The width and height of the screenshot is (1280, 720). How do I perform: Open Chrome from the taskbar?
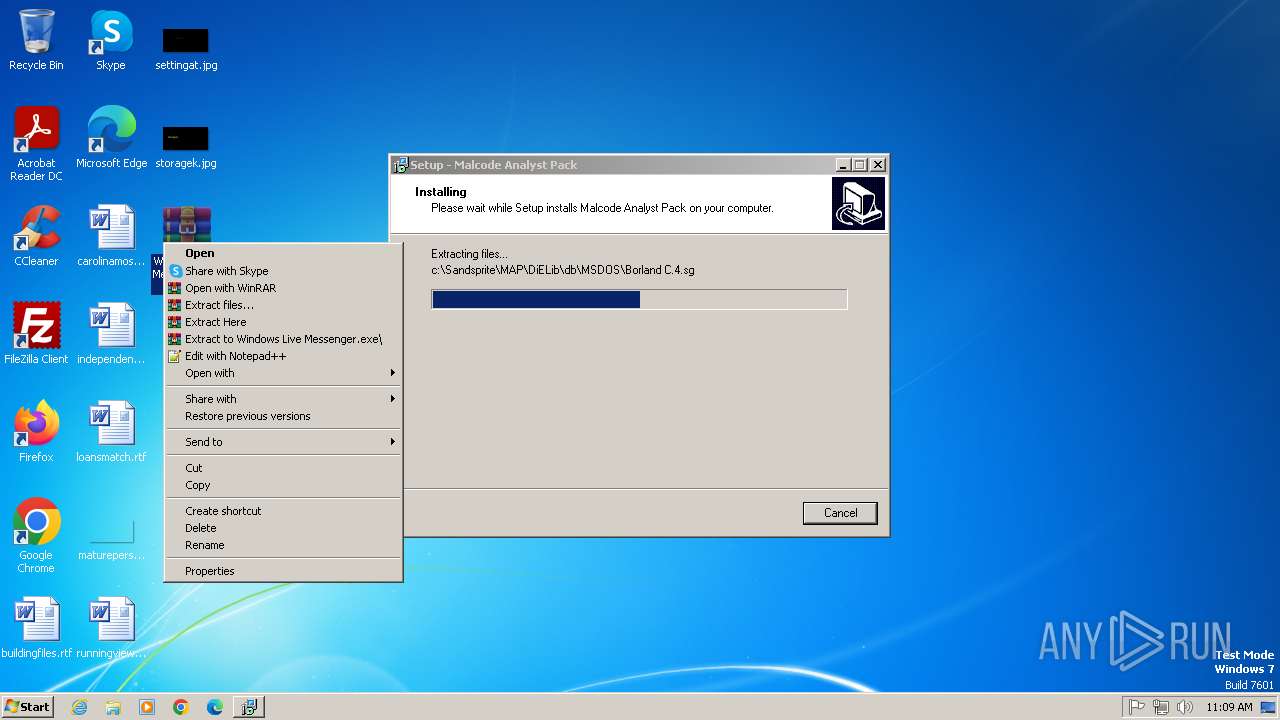[x=181, y=707]
